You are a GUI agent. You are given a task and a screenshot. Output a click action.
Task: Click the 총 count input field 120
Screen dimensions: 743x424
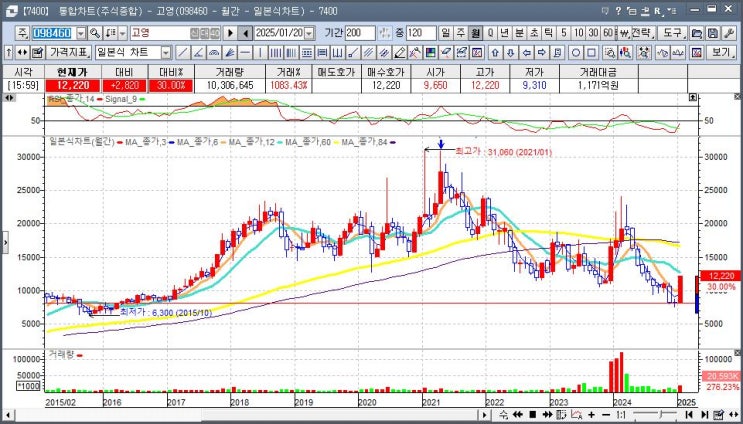[421, 33]
